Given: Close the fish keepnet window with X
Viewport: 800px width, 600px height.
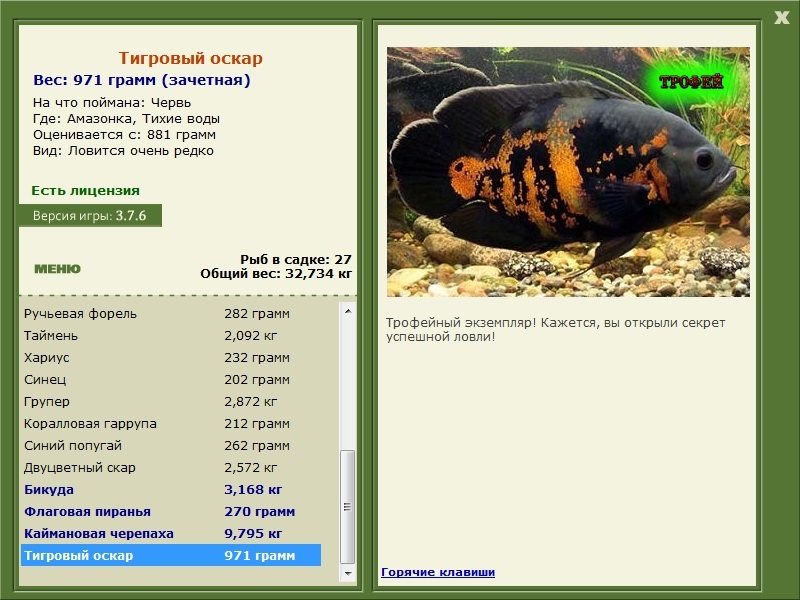Looking at the screenshot, I should tap(781, 18).
